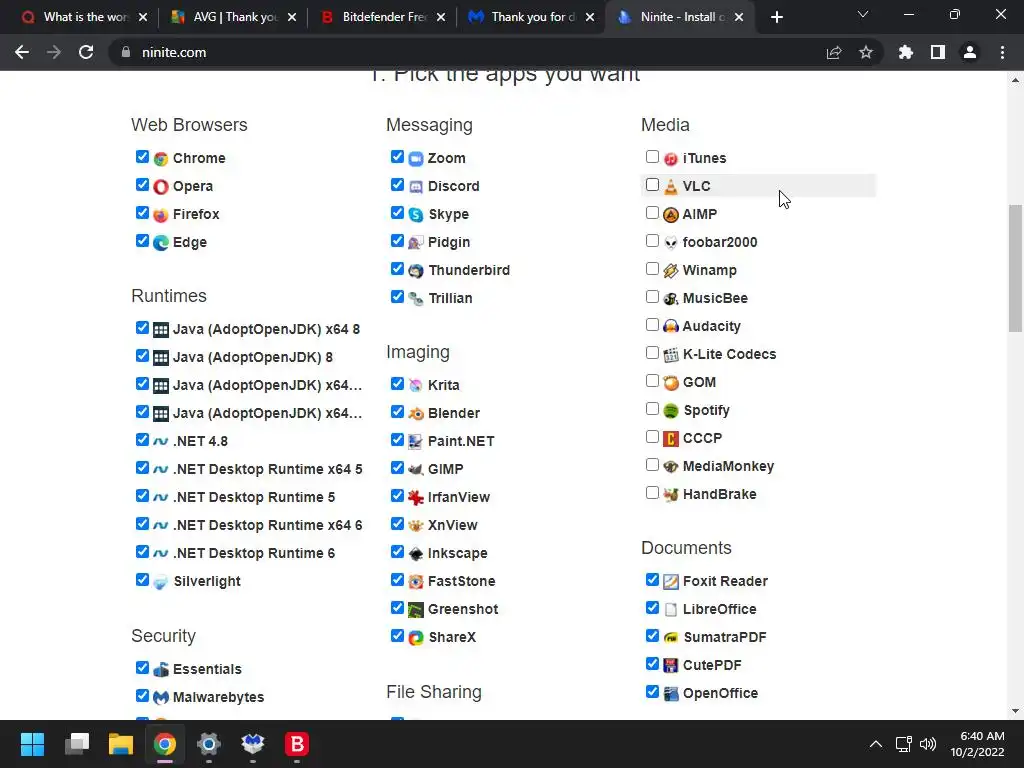
Task: Click the Firefox logo icon
Action: tap(161, 215)
